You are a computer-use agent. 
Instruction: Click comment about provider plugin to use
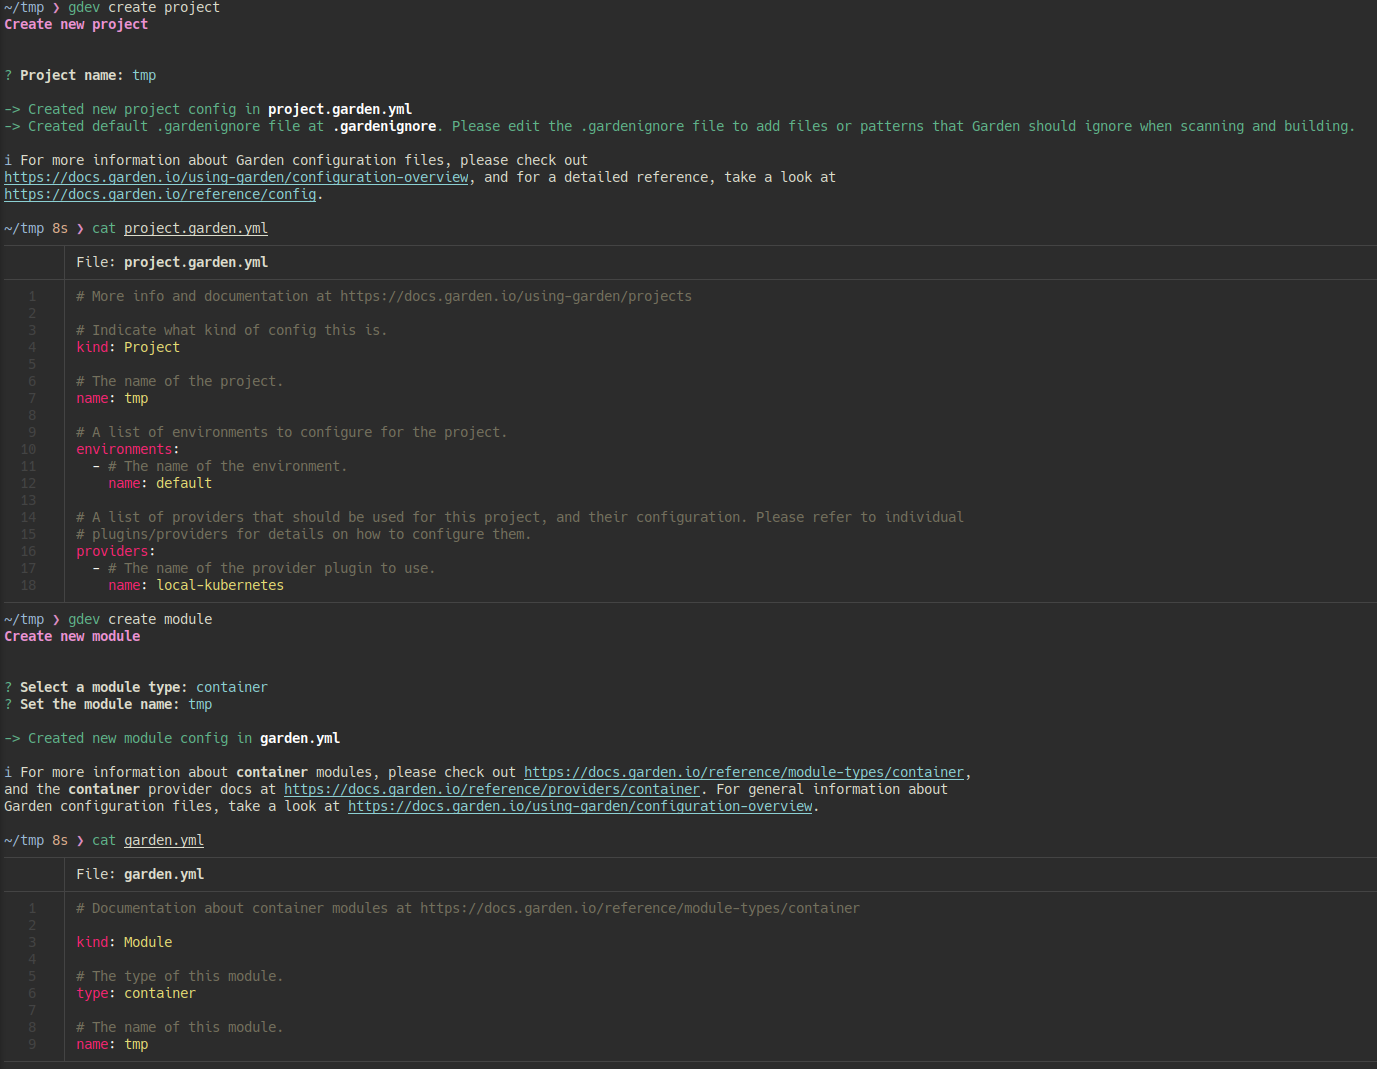coord(272,568)
